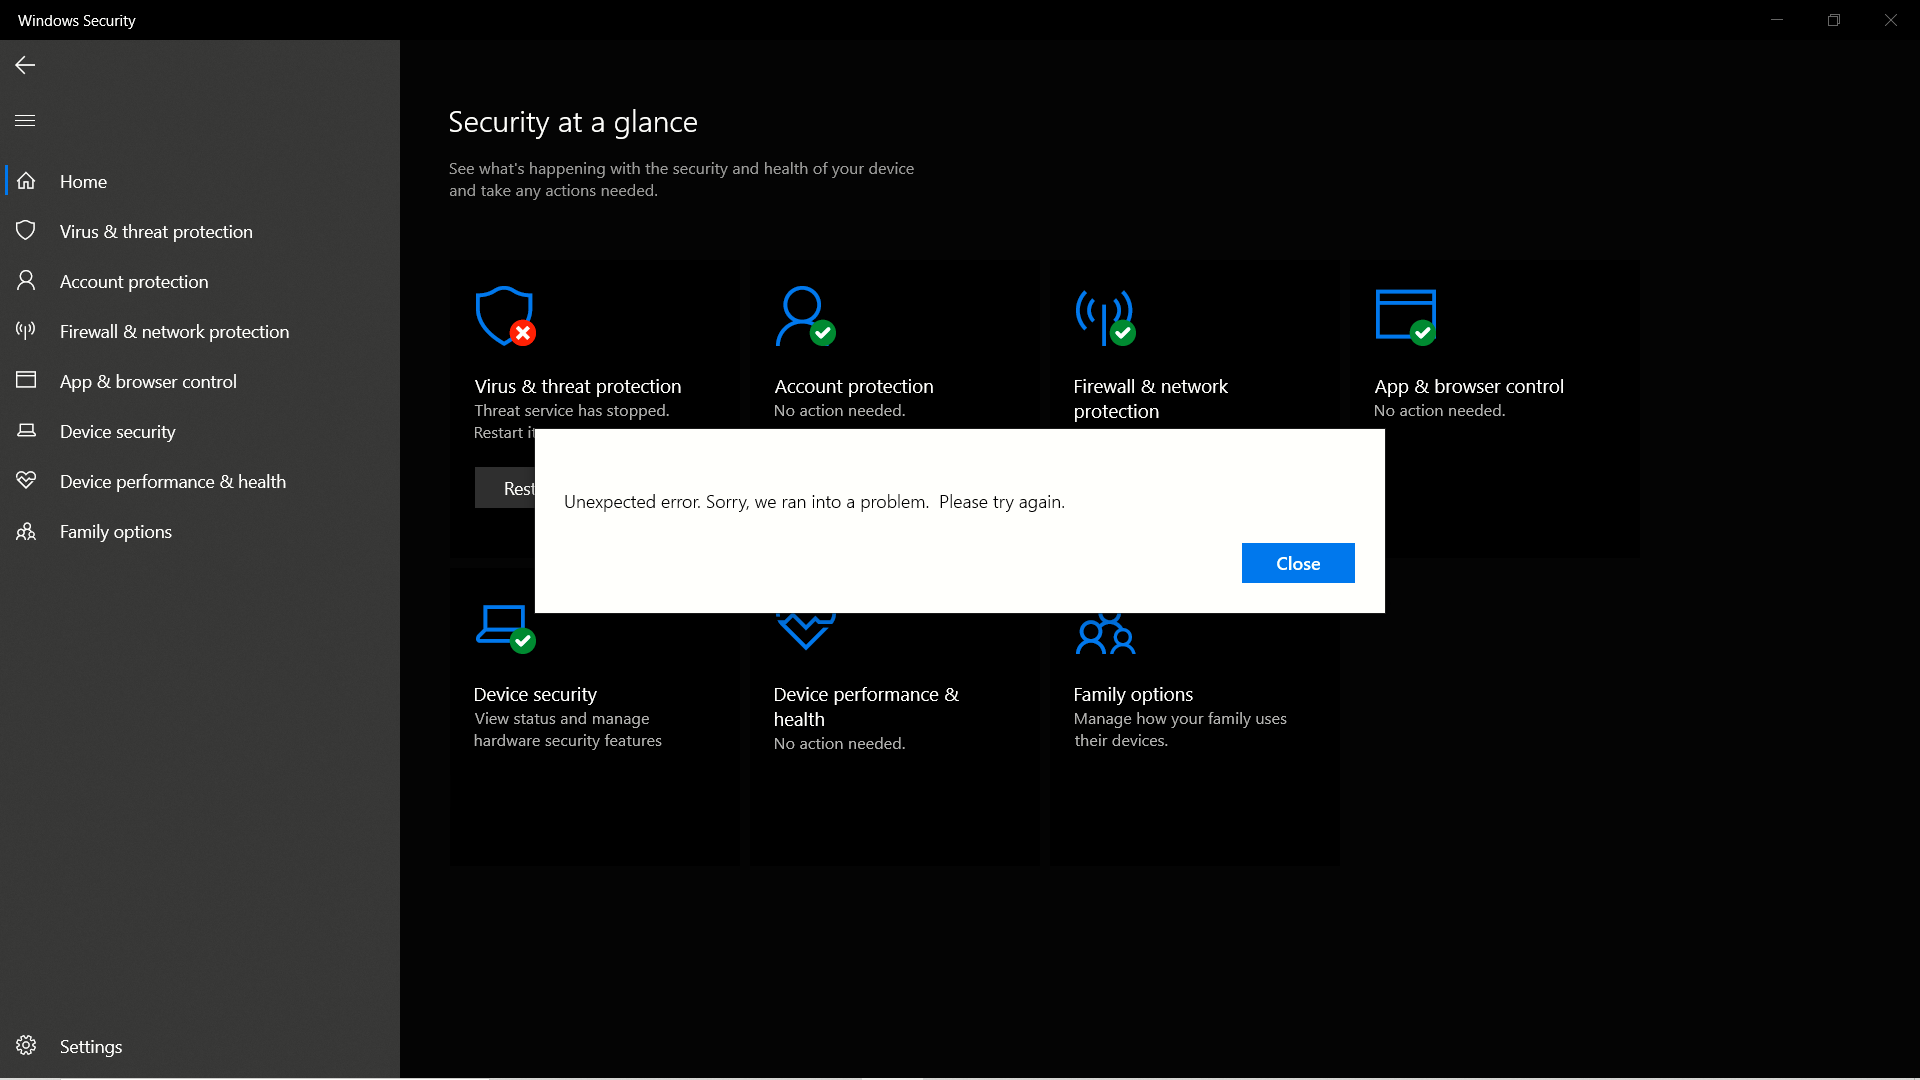Click the heart health icon in sidebar

[x=26, y=480]
